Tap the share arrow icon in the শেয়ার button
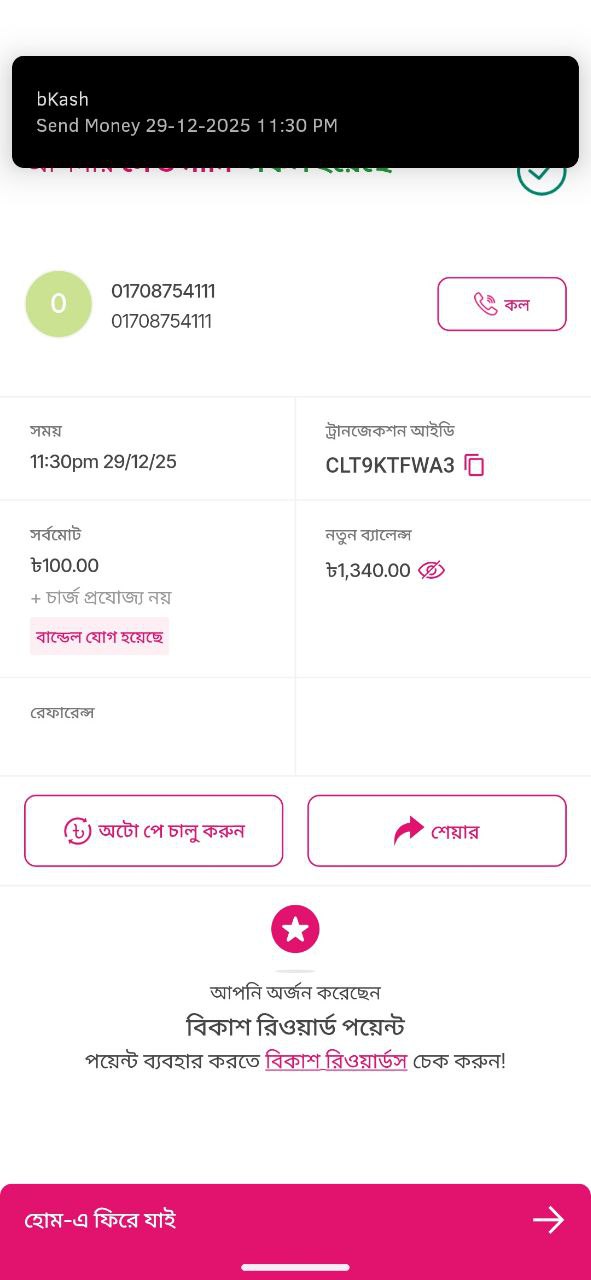Image resolution: width=591 pixels, height=1280 pixels. [410, 830]
